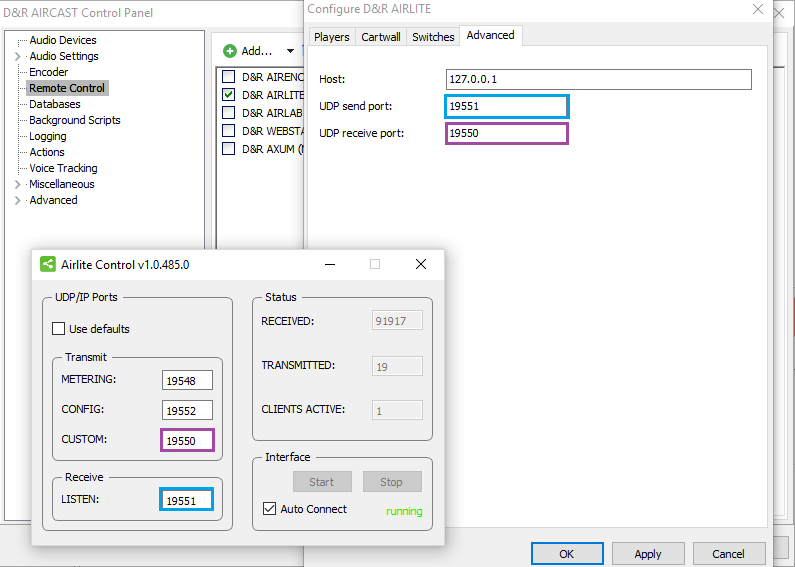
Task: Open the Cartwall tab
Action: 380,37
